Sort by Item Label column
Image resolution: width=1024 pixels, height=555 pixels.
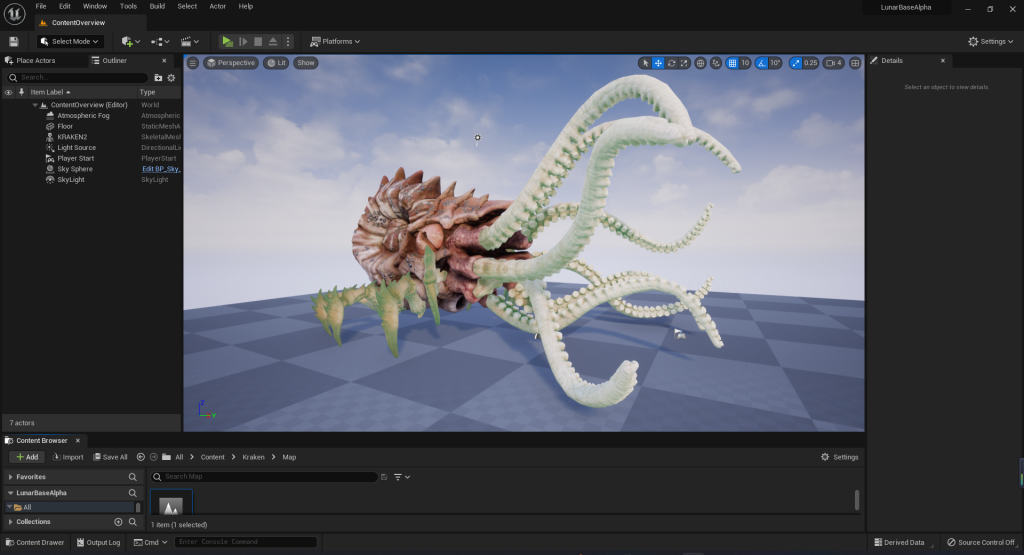pos(50,92)
